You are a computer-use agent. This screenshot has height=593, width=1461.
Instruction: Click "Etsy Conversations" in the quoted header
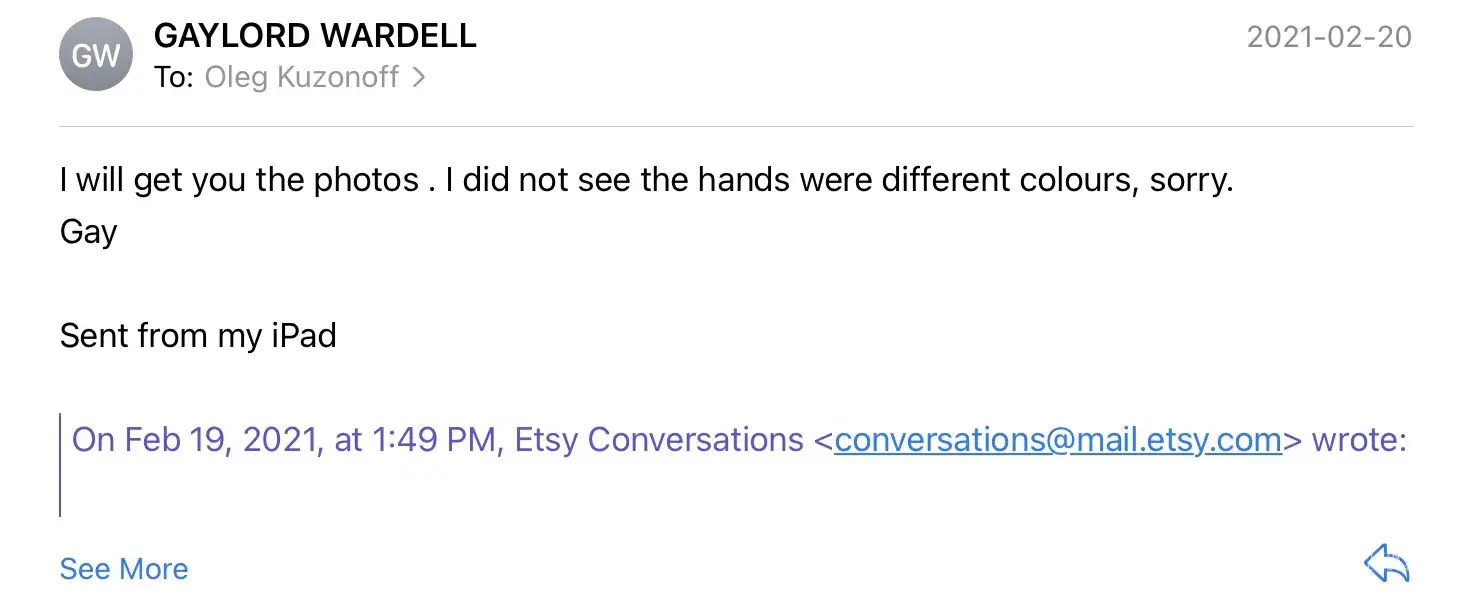click(659, 440)
